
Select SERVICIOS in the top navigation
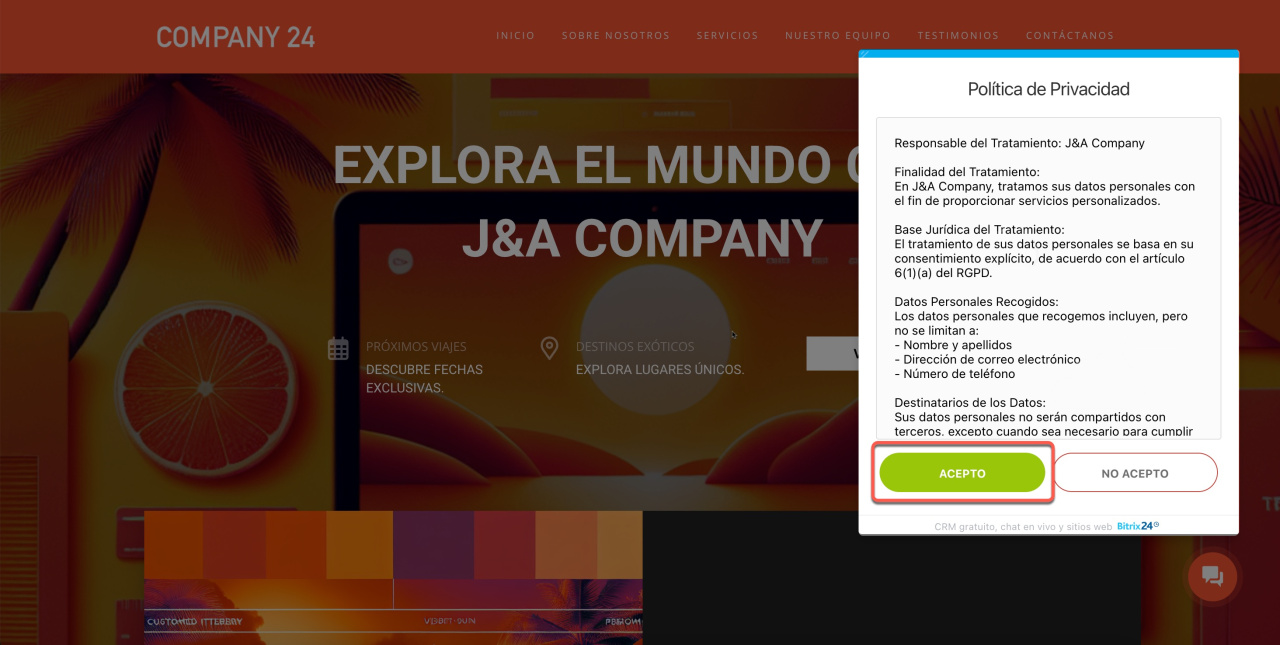coord(727,36)
